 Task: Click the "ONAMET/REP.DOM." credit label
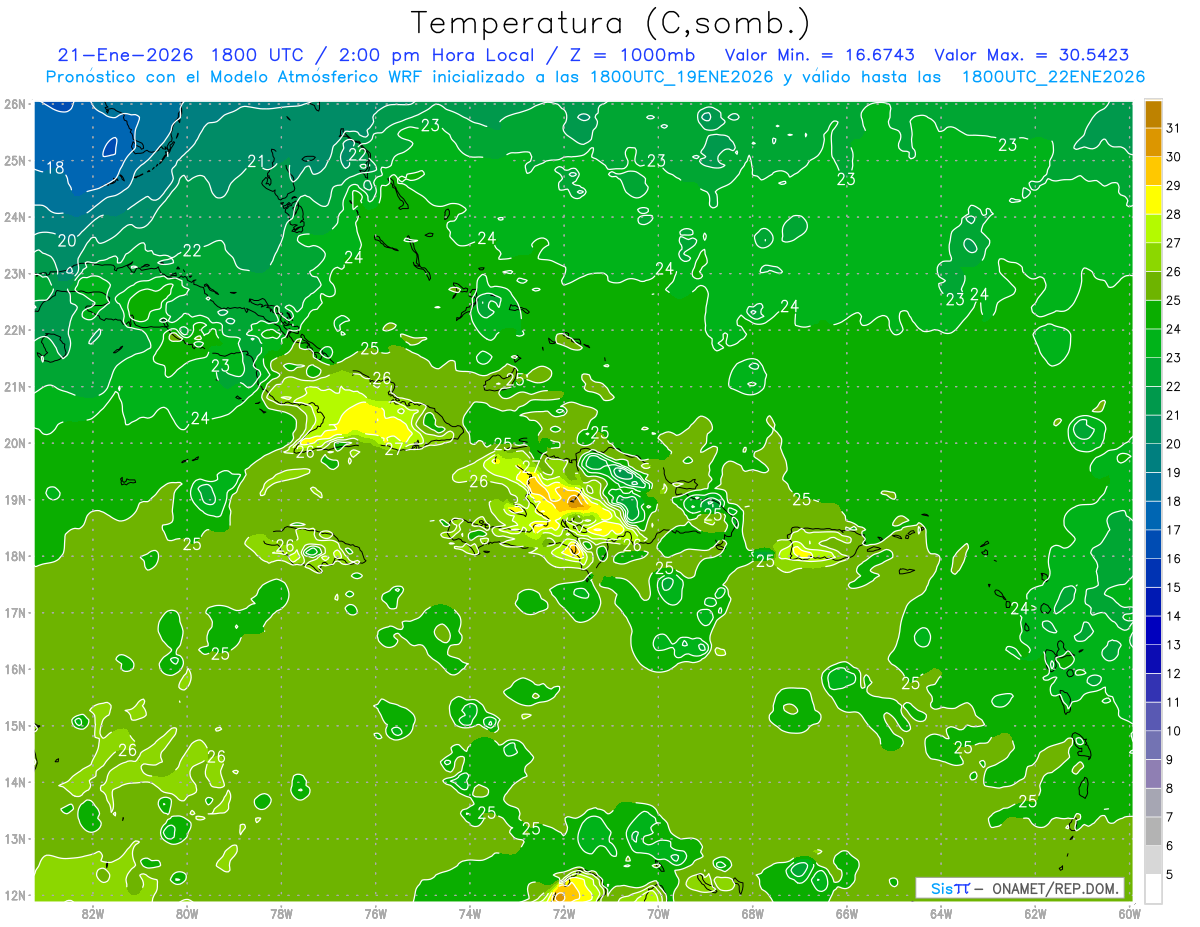coord(1056,888)
